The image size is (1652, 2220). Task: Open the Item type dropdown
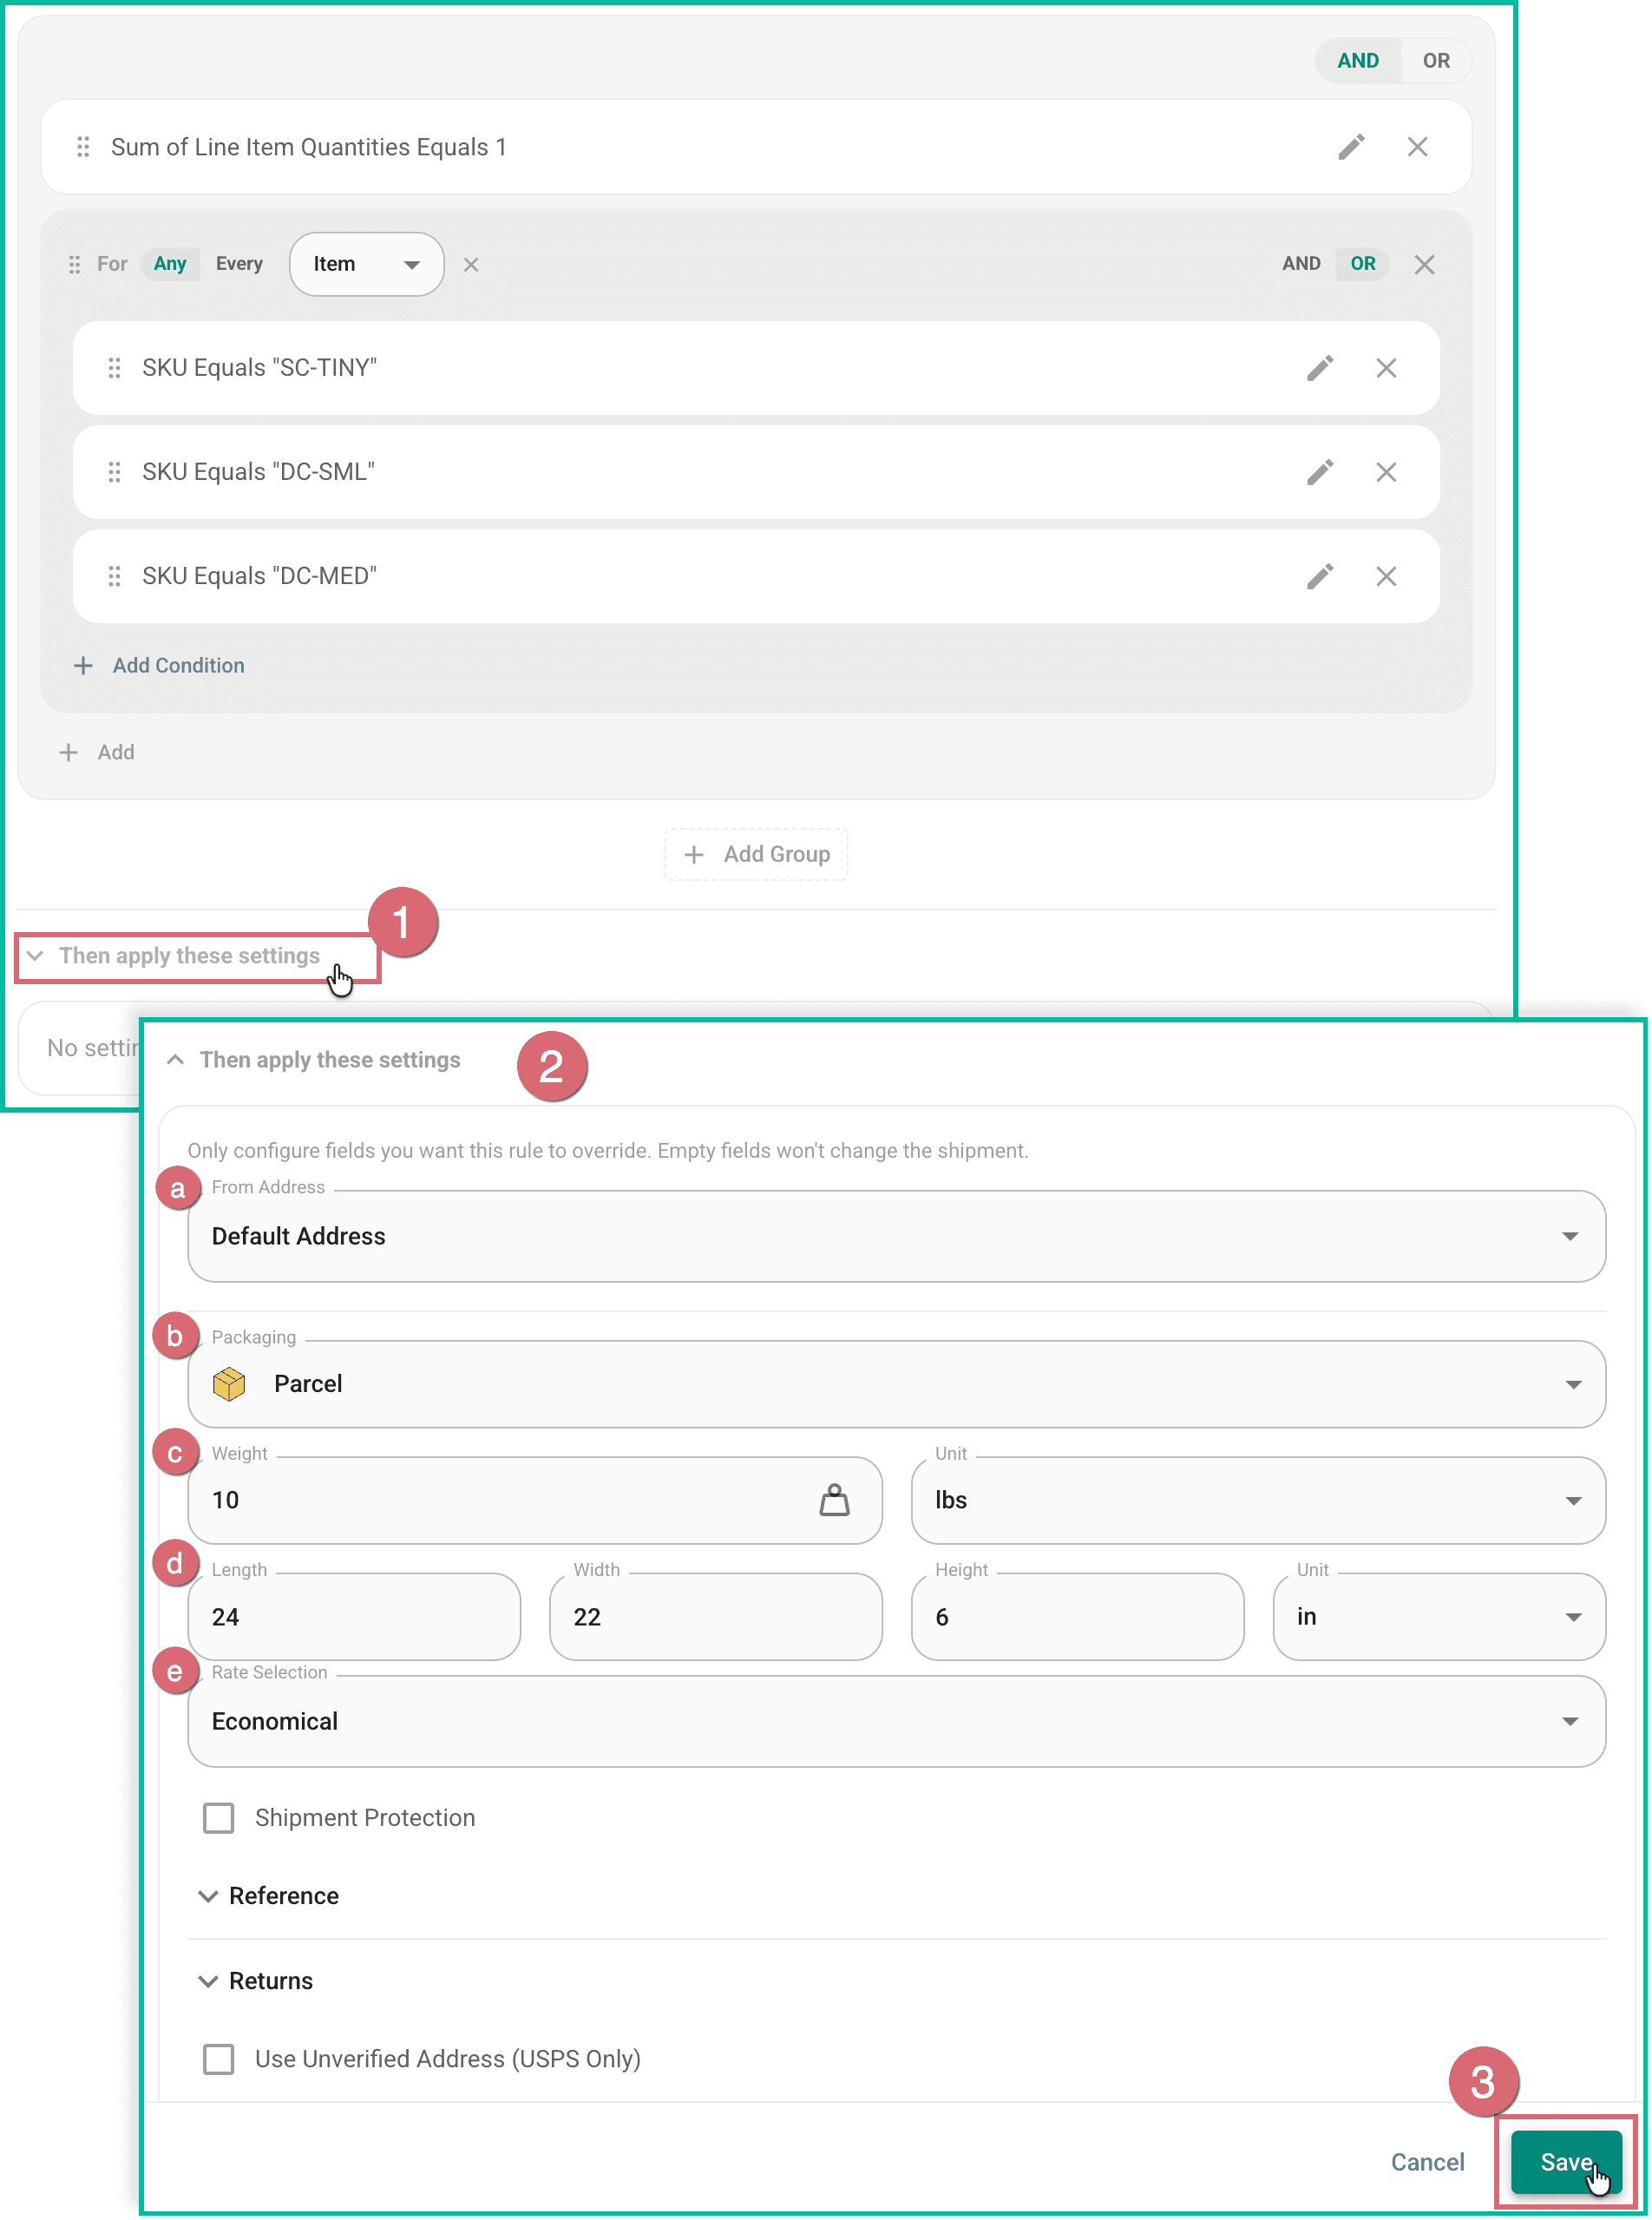pos(366,264)
